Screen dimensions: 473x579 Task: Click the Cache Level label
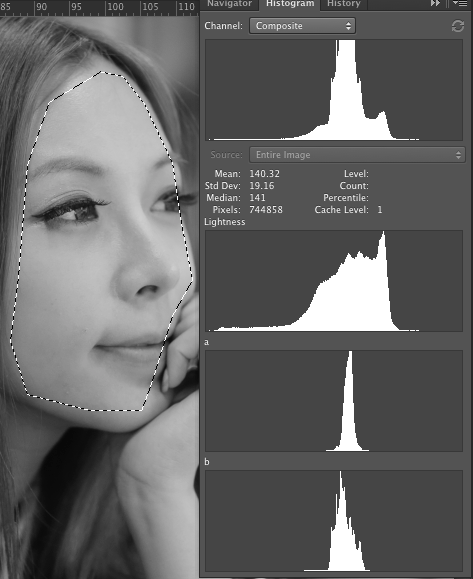click(341, 210)
